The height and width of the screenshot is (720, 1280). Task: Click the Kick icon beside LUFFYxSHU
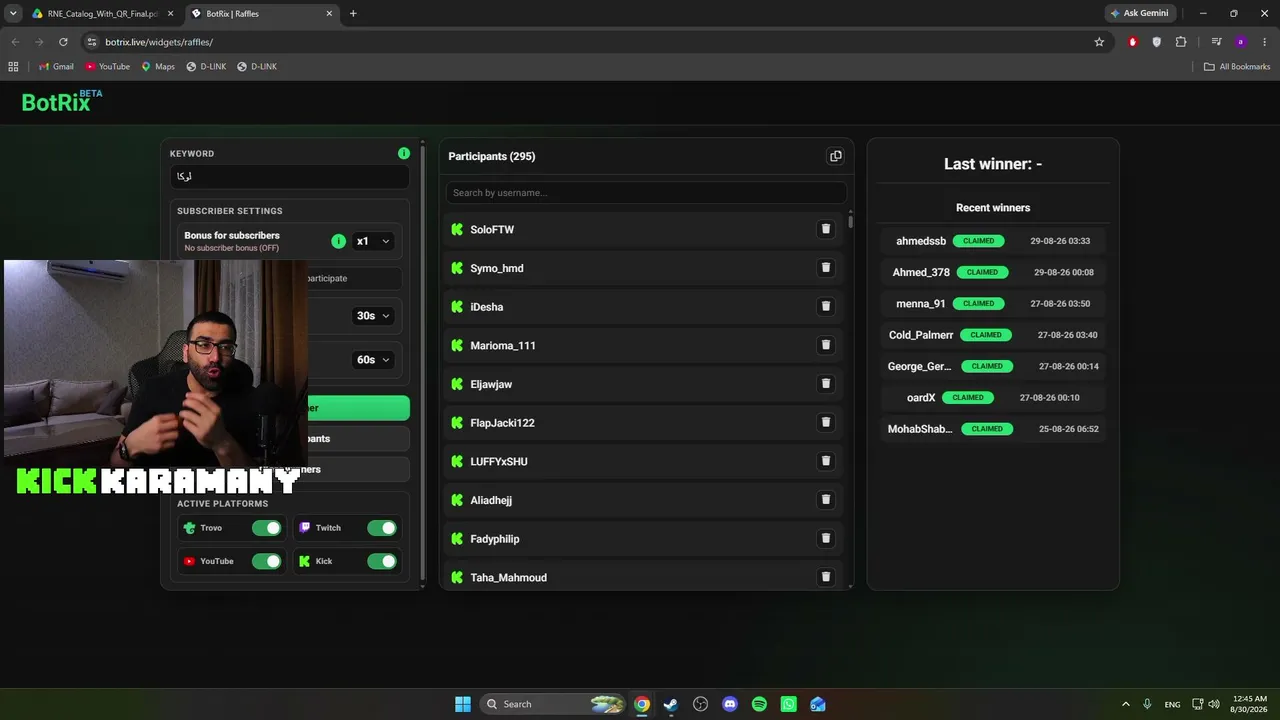point(457,461)
